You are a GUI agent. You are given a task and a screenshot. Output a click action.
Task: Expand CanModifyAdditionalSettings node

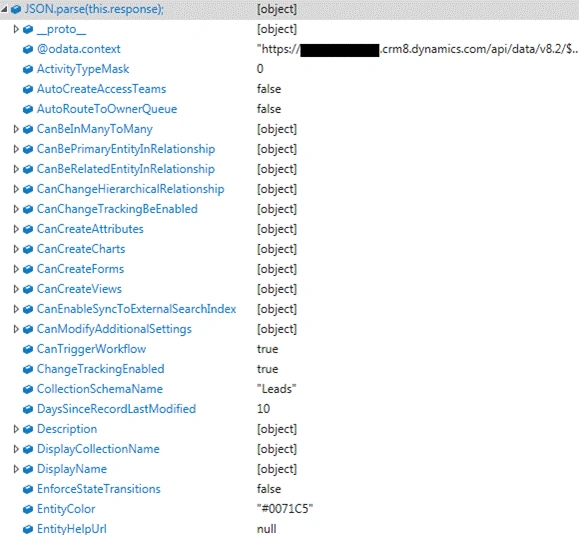coord(16,329)
